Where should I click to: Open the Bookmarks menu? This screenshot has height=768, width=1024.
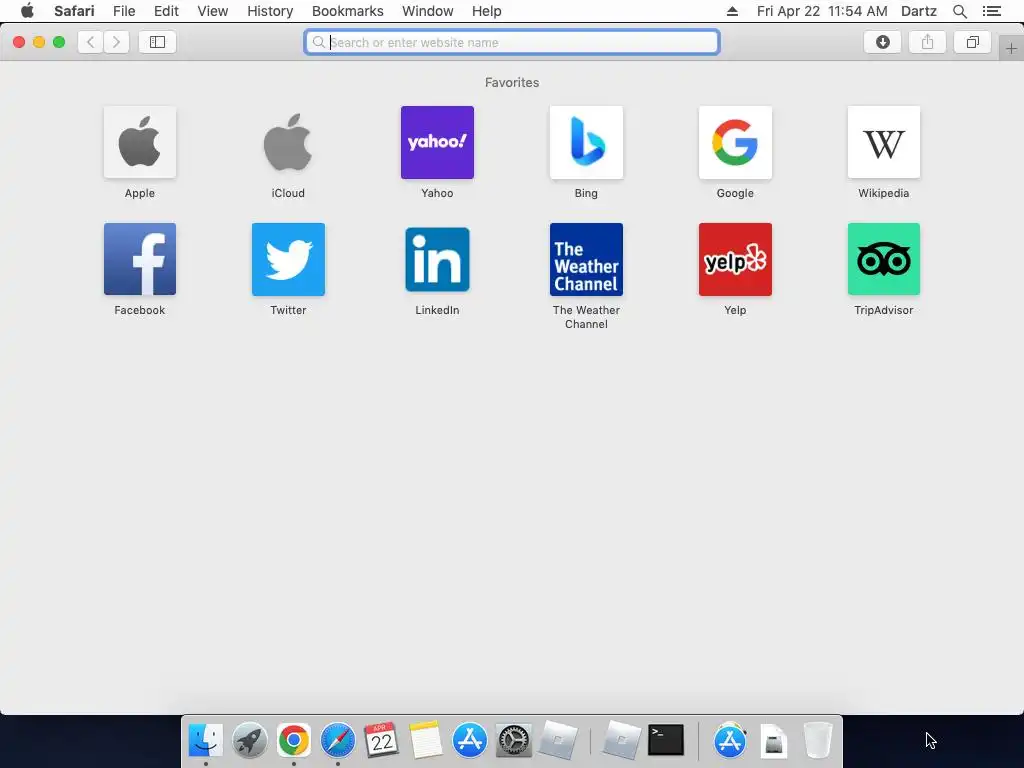[x=347, y=11]
